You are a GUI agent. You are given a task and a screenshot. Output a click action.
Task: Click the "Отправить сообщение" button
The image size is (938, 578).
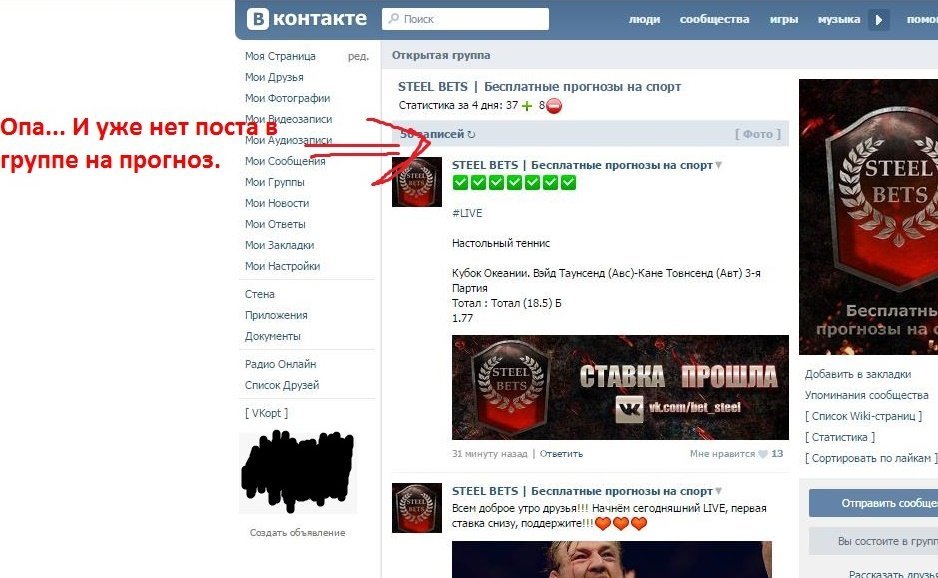click(x=873, y=503)
